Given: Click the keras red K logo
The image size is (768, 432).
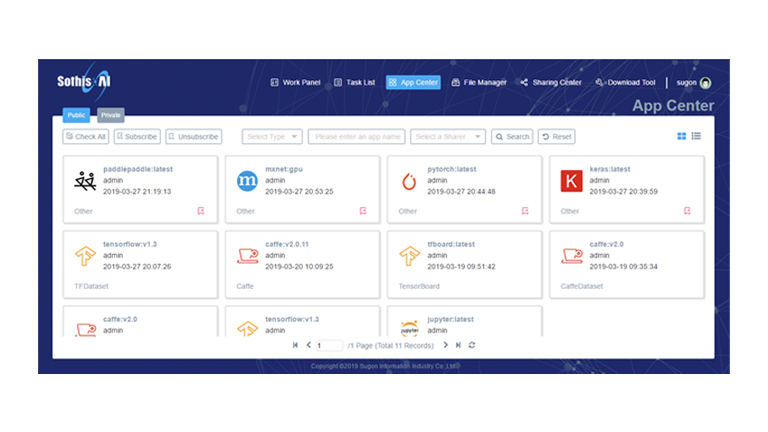Looking at the screenshot, I should pyautogui.click(x=571, y=181).
